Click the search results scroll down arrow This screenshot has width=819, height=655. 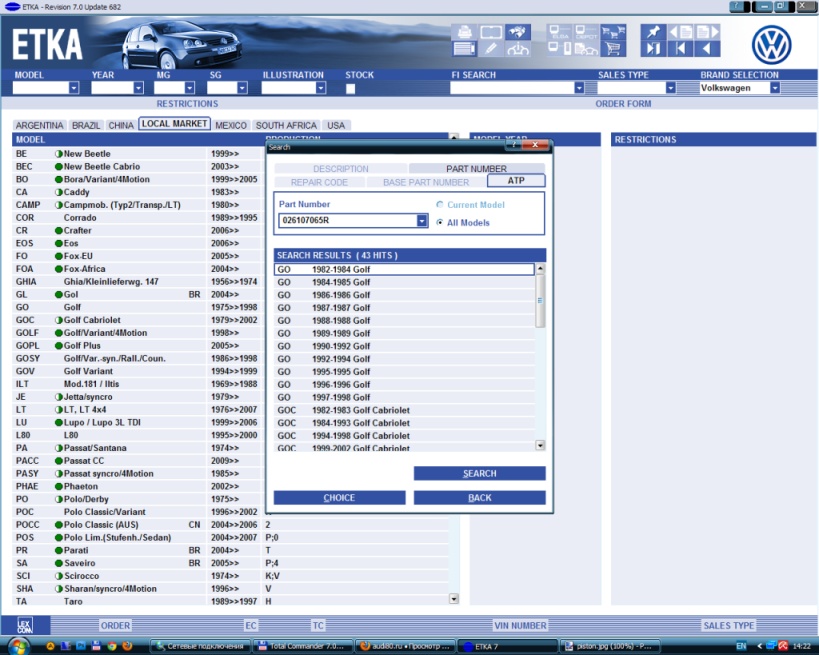click(540, 445)
